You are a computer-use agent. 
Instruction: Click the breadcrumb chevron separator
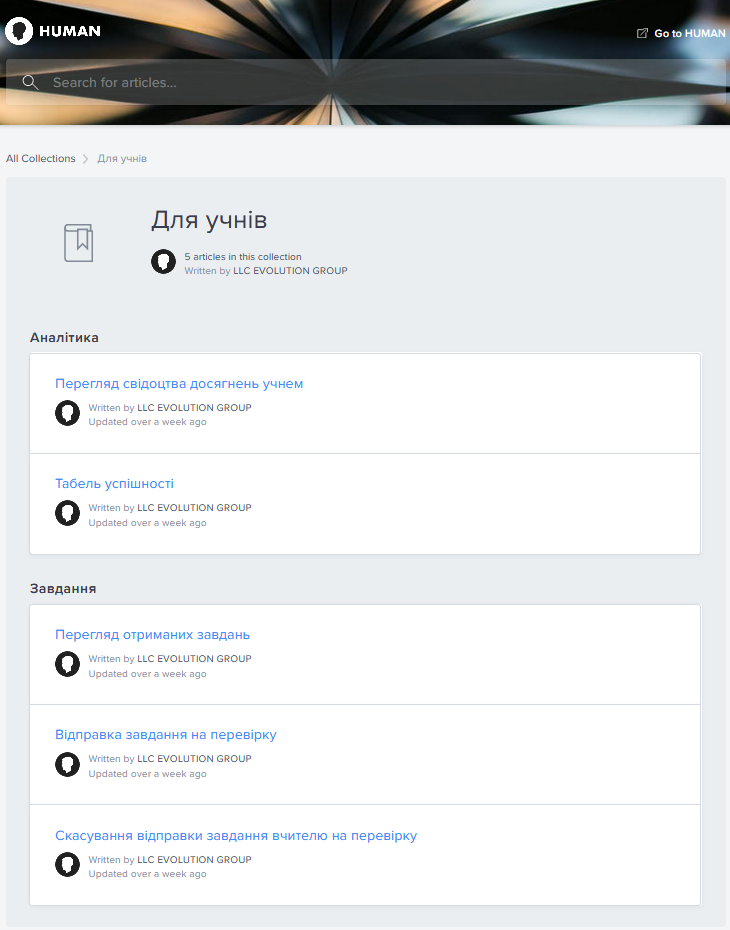pyautogui.click(x=86, y=159)
